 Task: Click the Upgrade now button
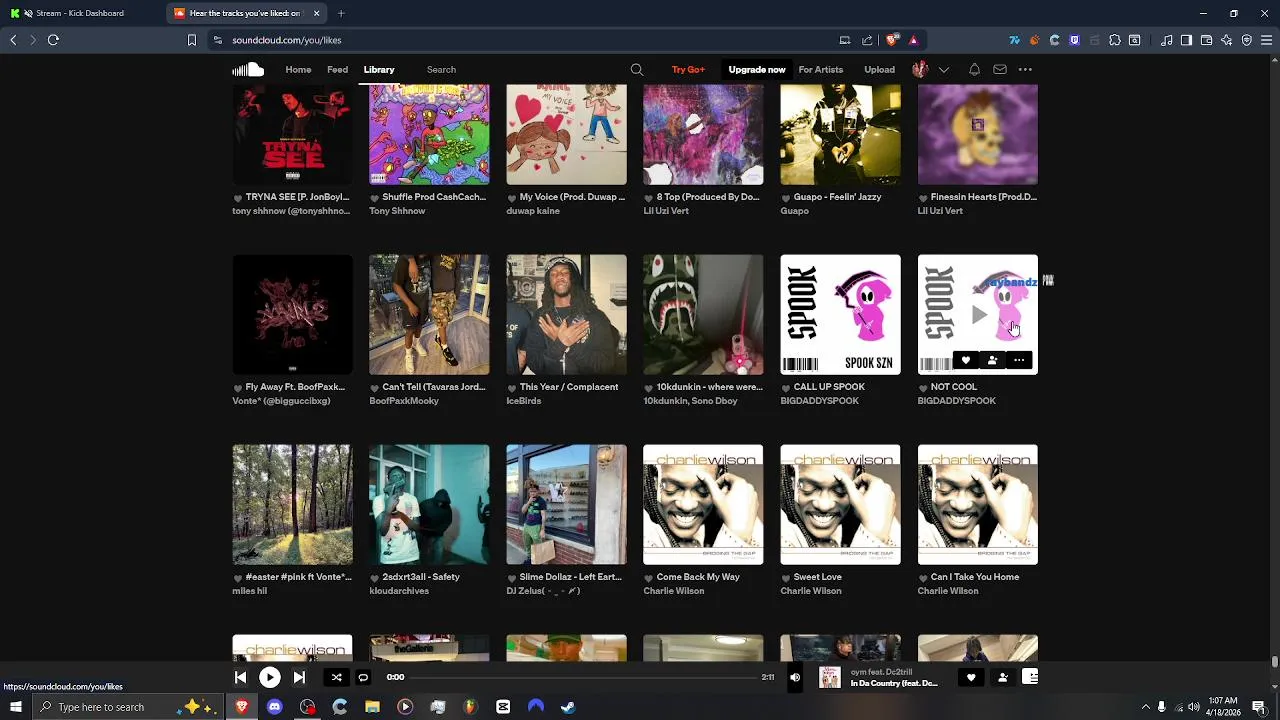[757, 69]
